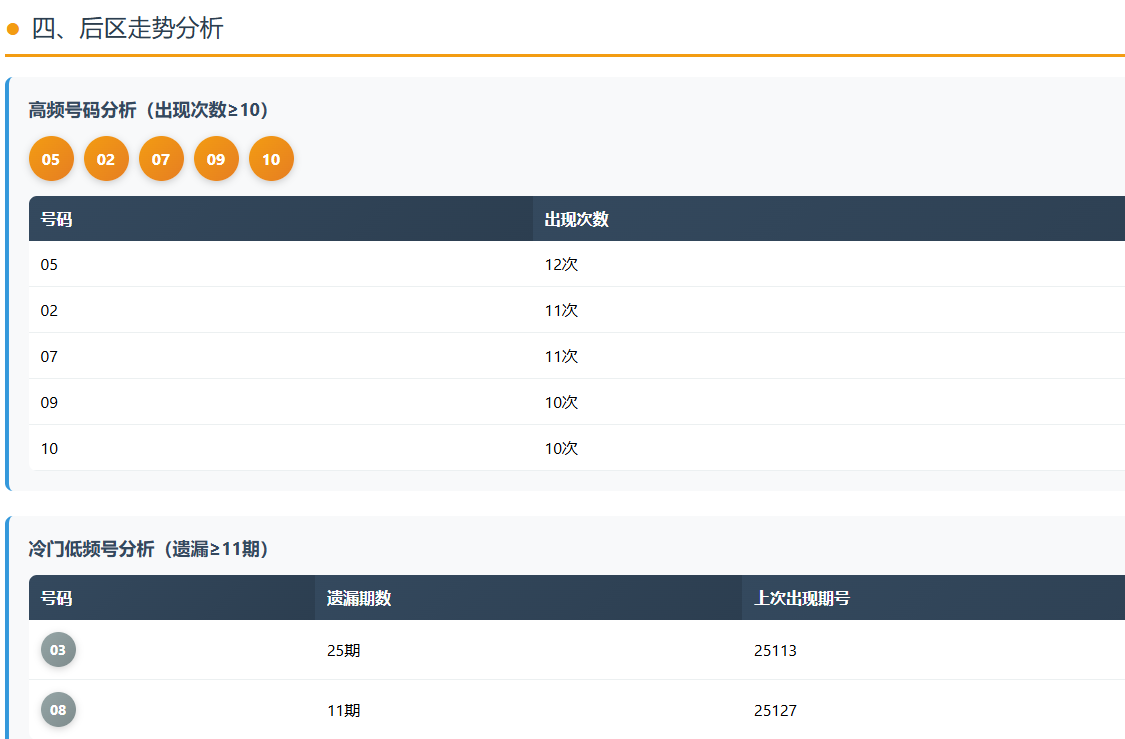Select the orange 02 number ball
Screen dimensions: 1125x739
(x=106, y=159)
